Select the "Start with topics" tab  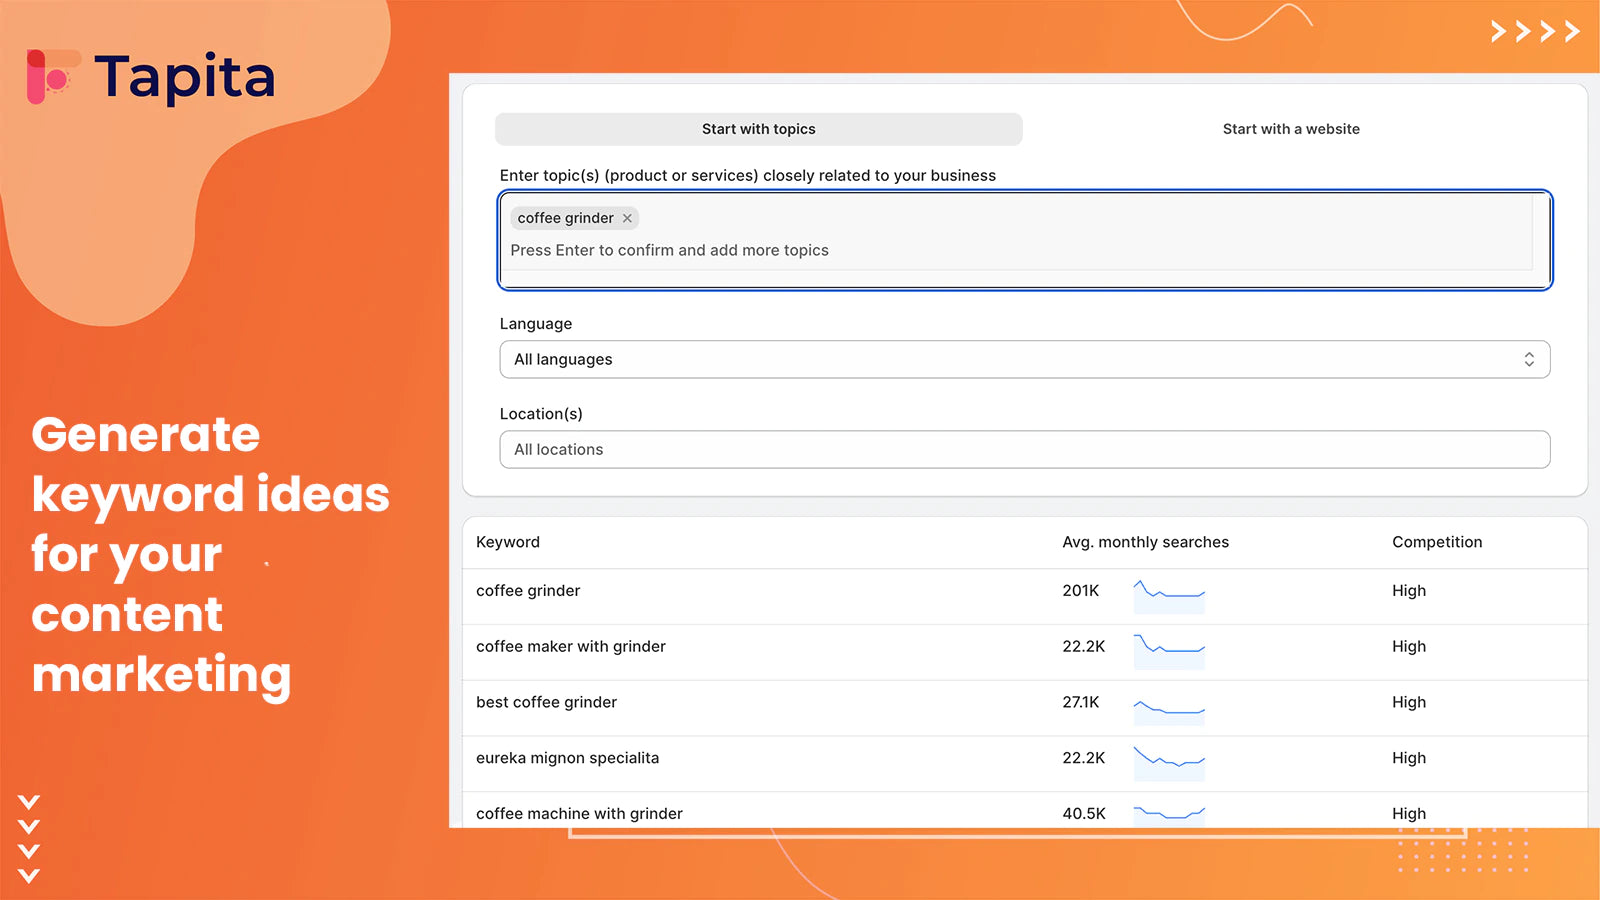click(x=758, y=129)
